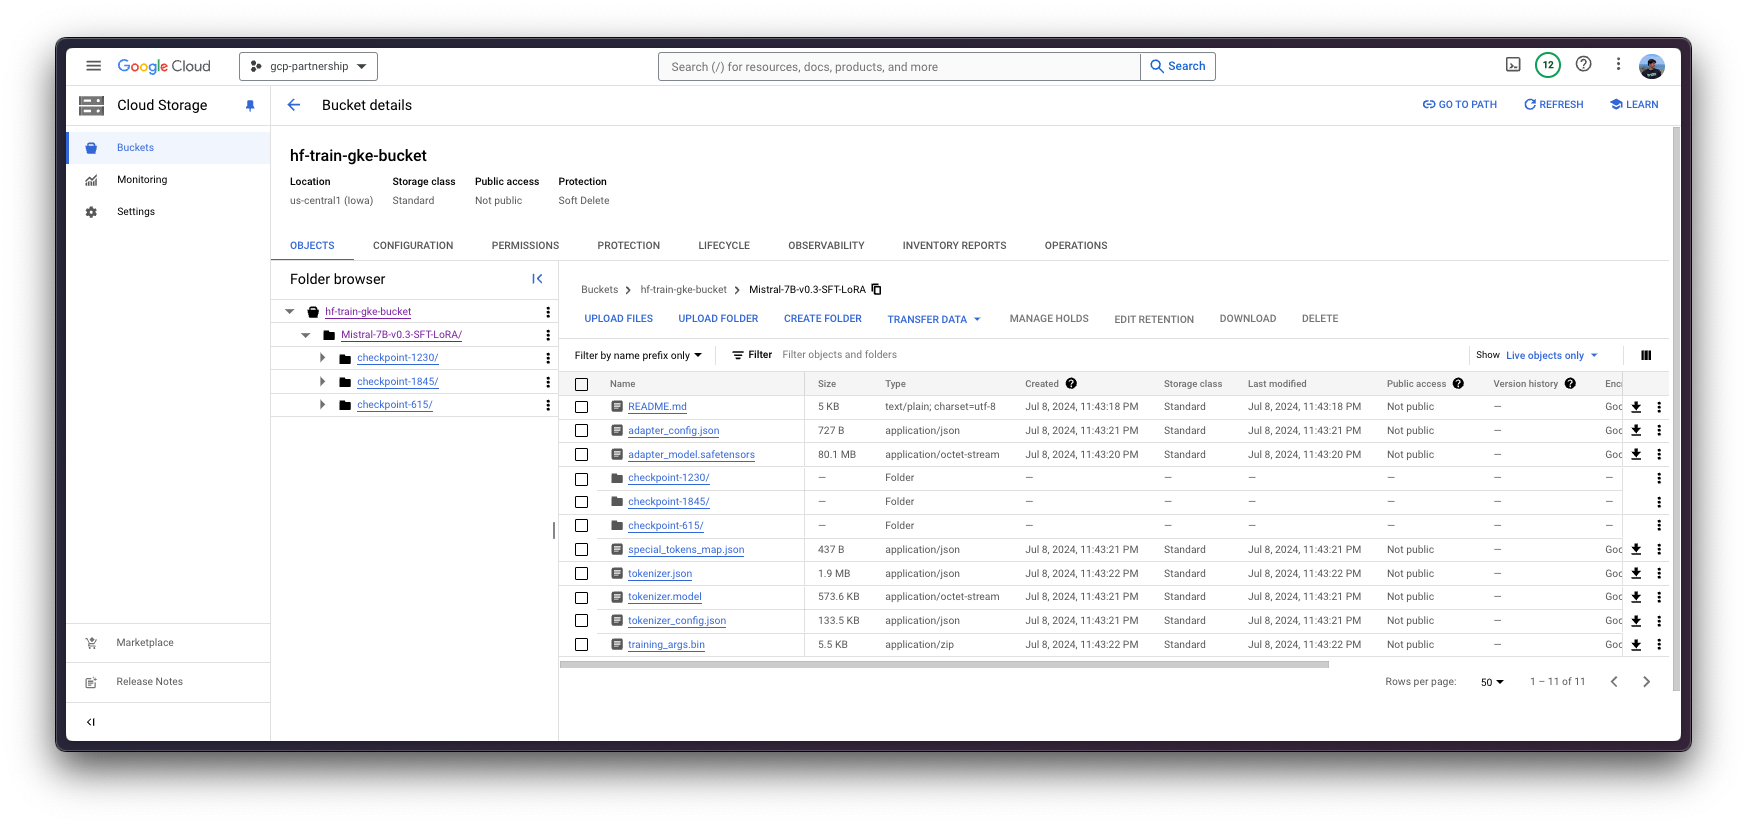Click the Refresh button
This screenshot has height=825, width=1747.
point(1554,104)
